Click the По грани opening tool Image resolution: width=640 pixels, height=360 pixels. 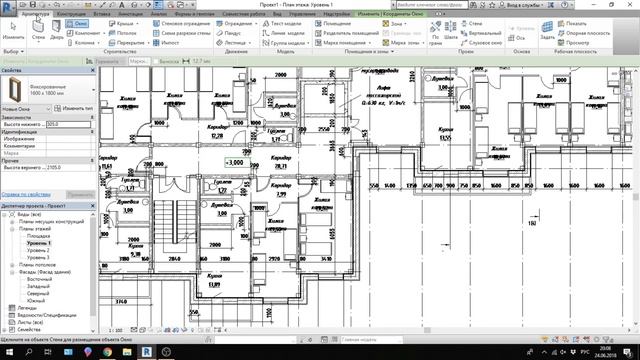pyautogui.click(x=436, y=33)
